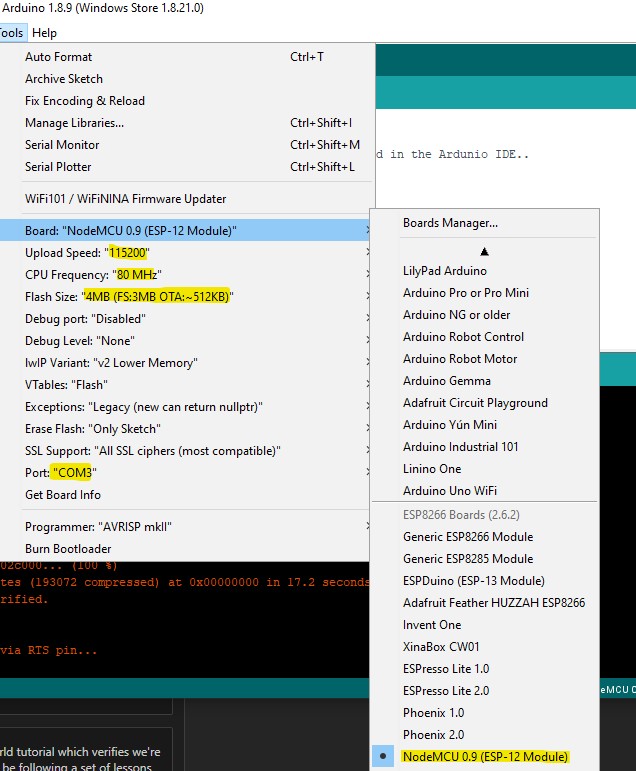The image size is (636, 771).
Task: Select Invent One board
Action: coord(485,625)
